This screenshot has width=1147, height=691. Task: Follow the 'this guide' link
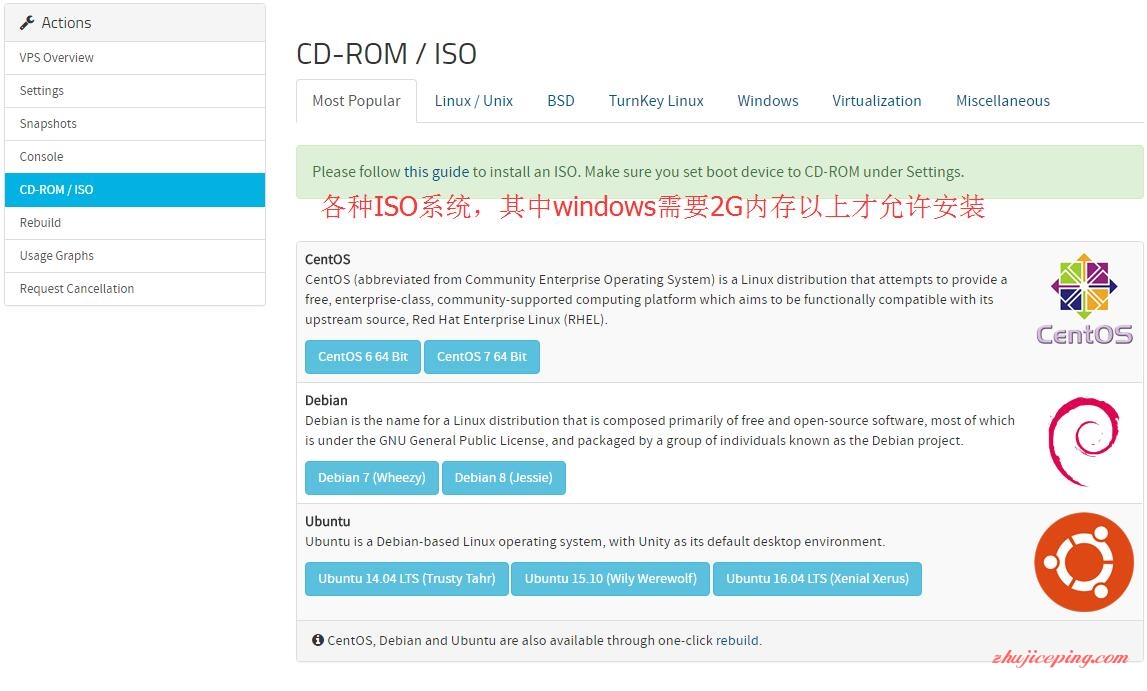point(436,172)
